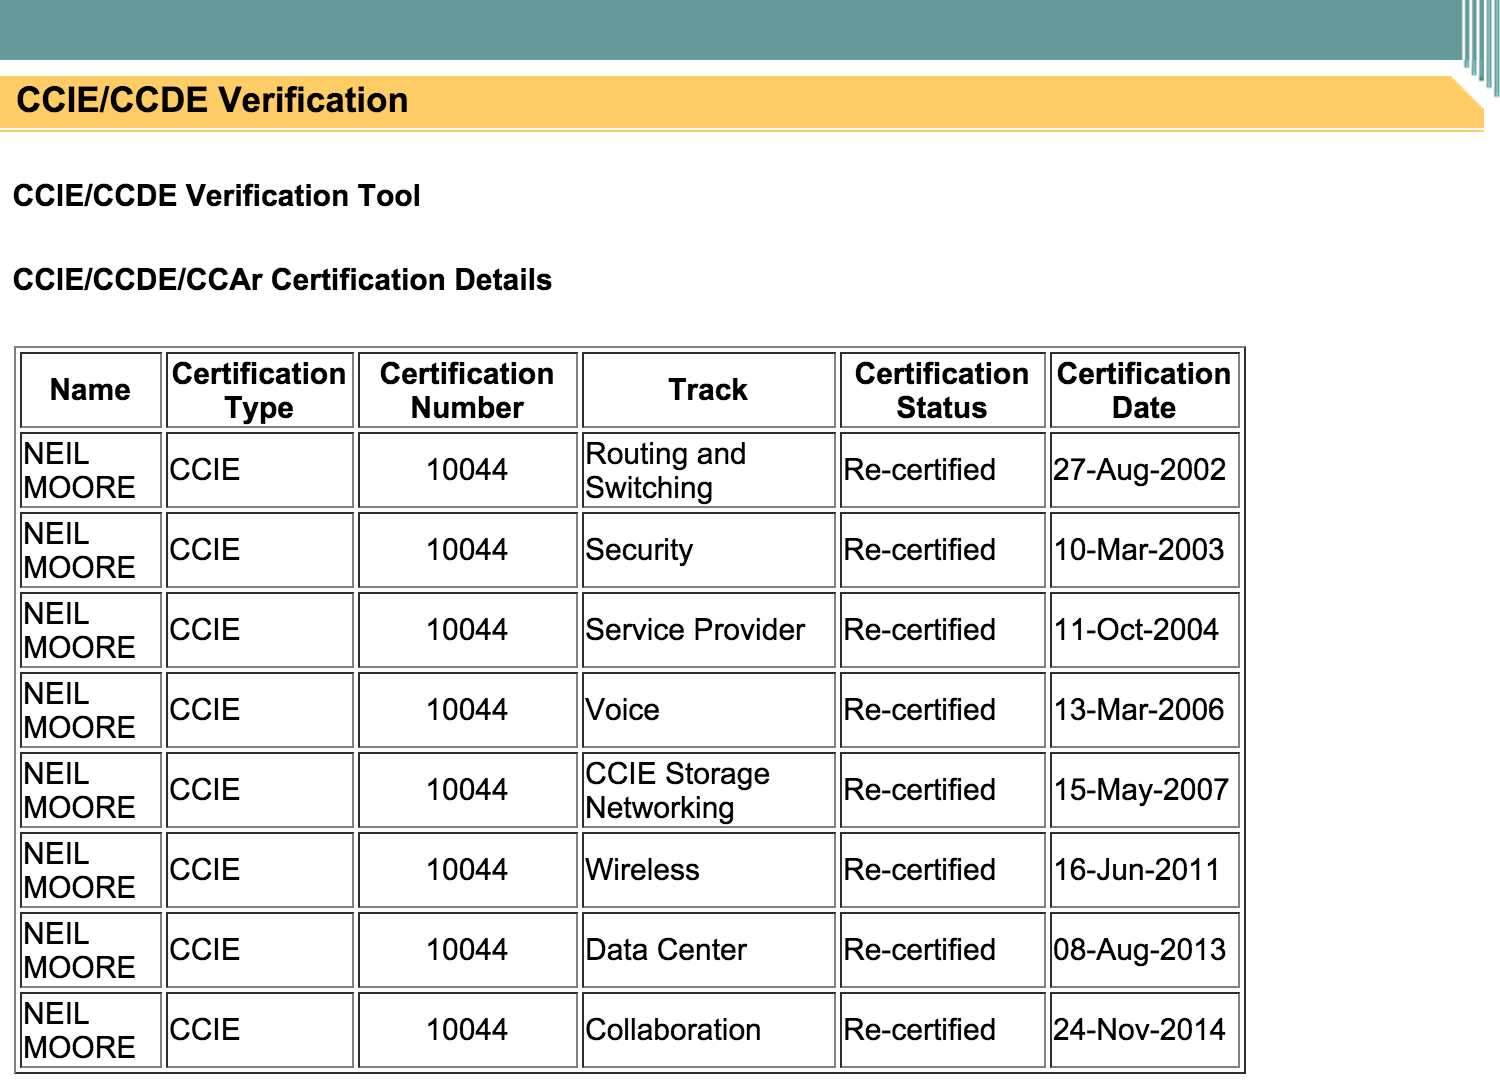The height and width of the screenshot is (1088, 1500).
Task: Click CCIE type in the Wireless row
Action: pyautogui.click(x=205, y=870)
